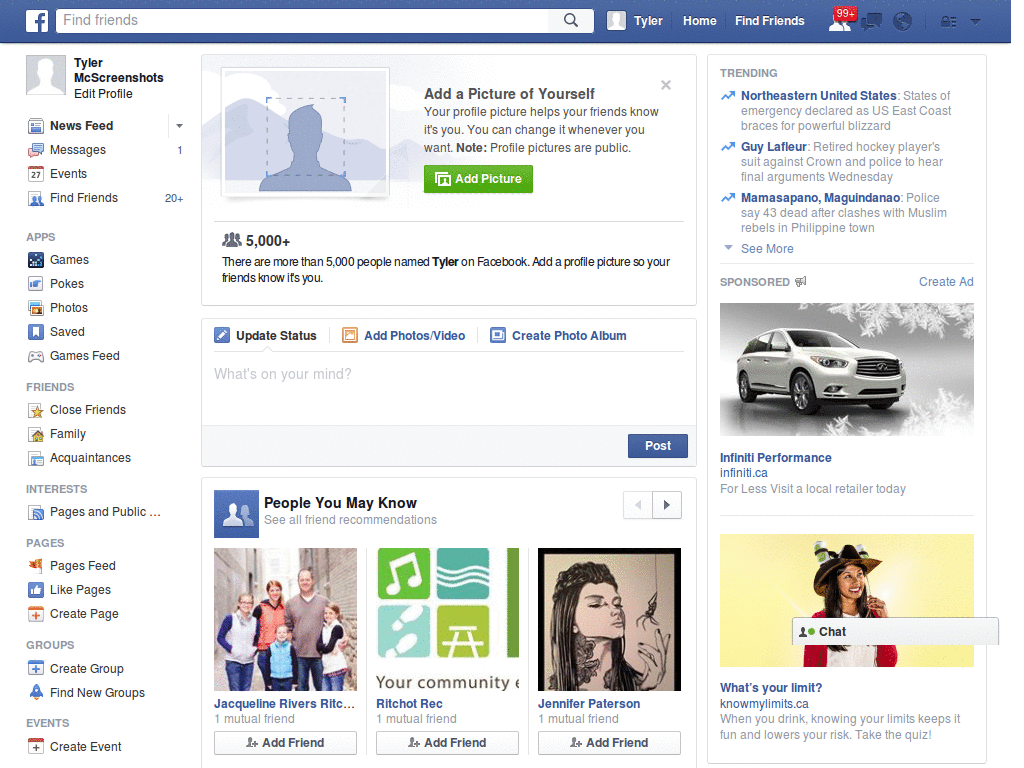Click the sponsored megaphone icon
1024x768 pixels.
[800, 281]
